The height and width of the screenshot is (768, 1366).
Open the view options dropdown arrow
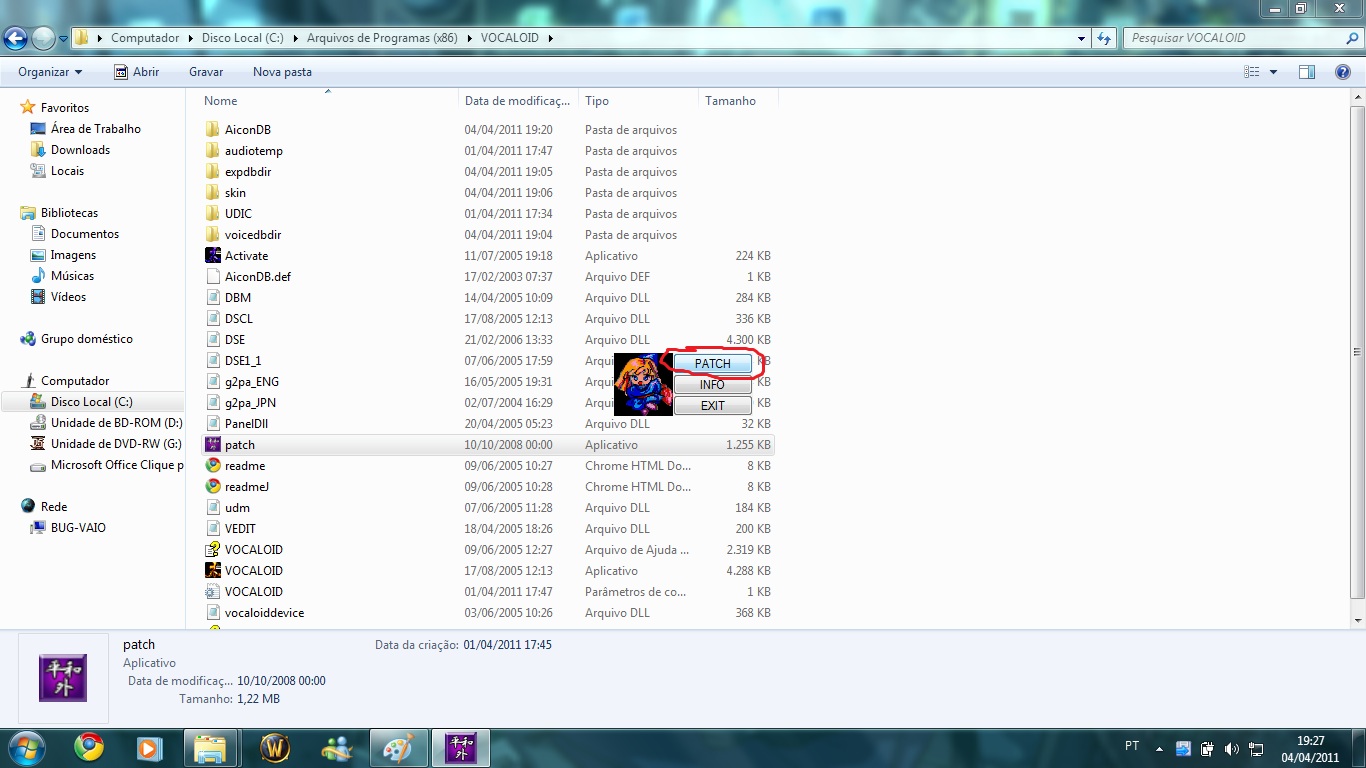pos(1273,72)
